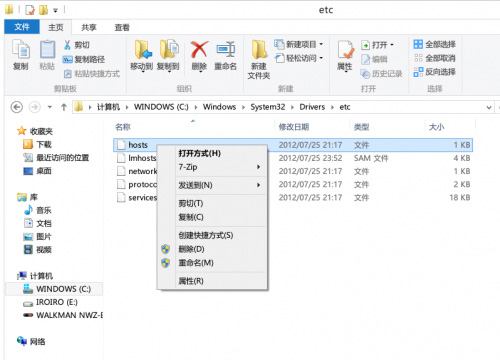
Task: Click Invert selection (反向选择) in ribbon
Action: (x=435, y=72)
